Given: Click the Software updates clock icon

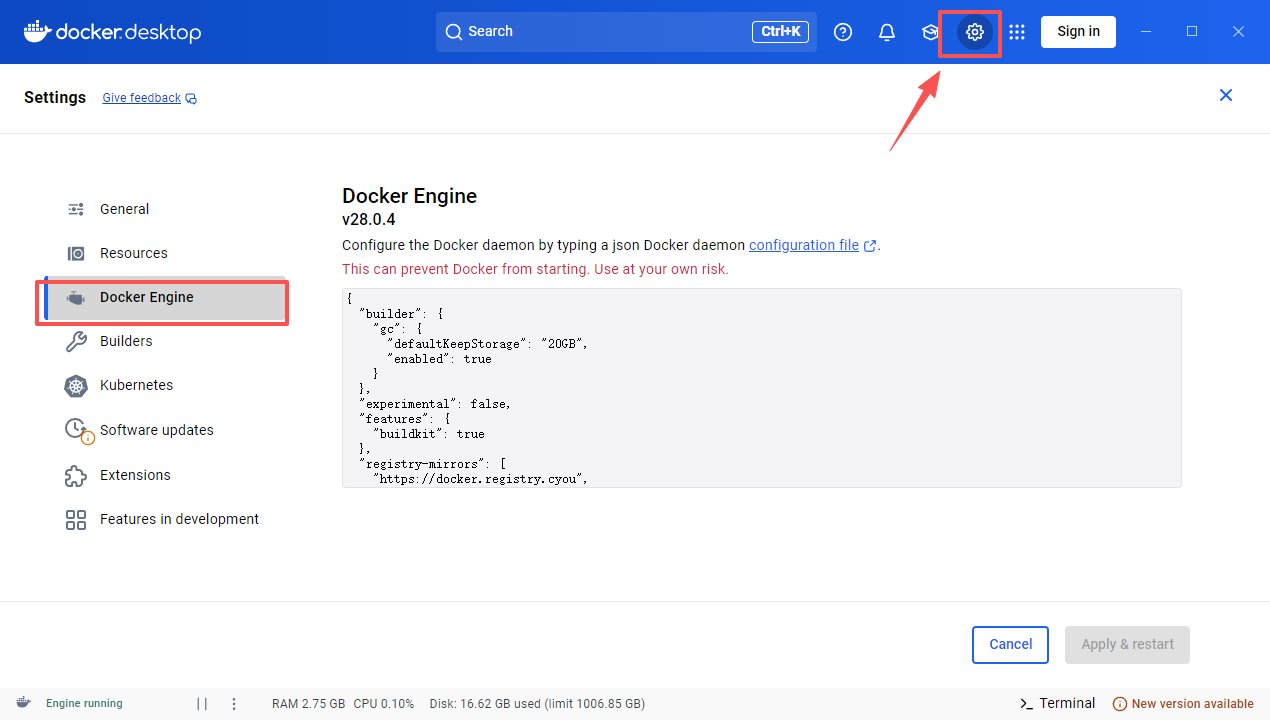Looking at the screenshot, I should (x=78, y=431).
